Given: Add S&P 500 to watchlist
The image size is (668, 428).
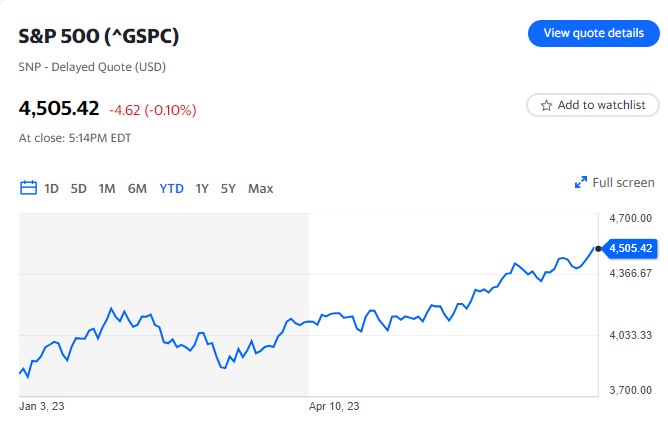Looking at the screenshot, I should pyautogui.click(x=593, y=105).
